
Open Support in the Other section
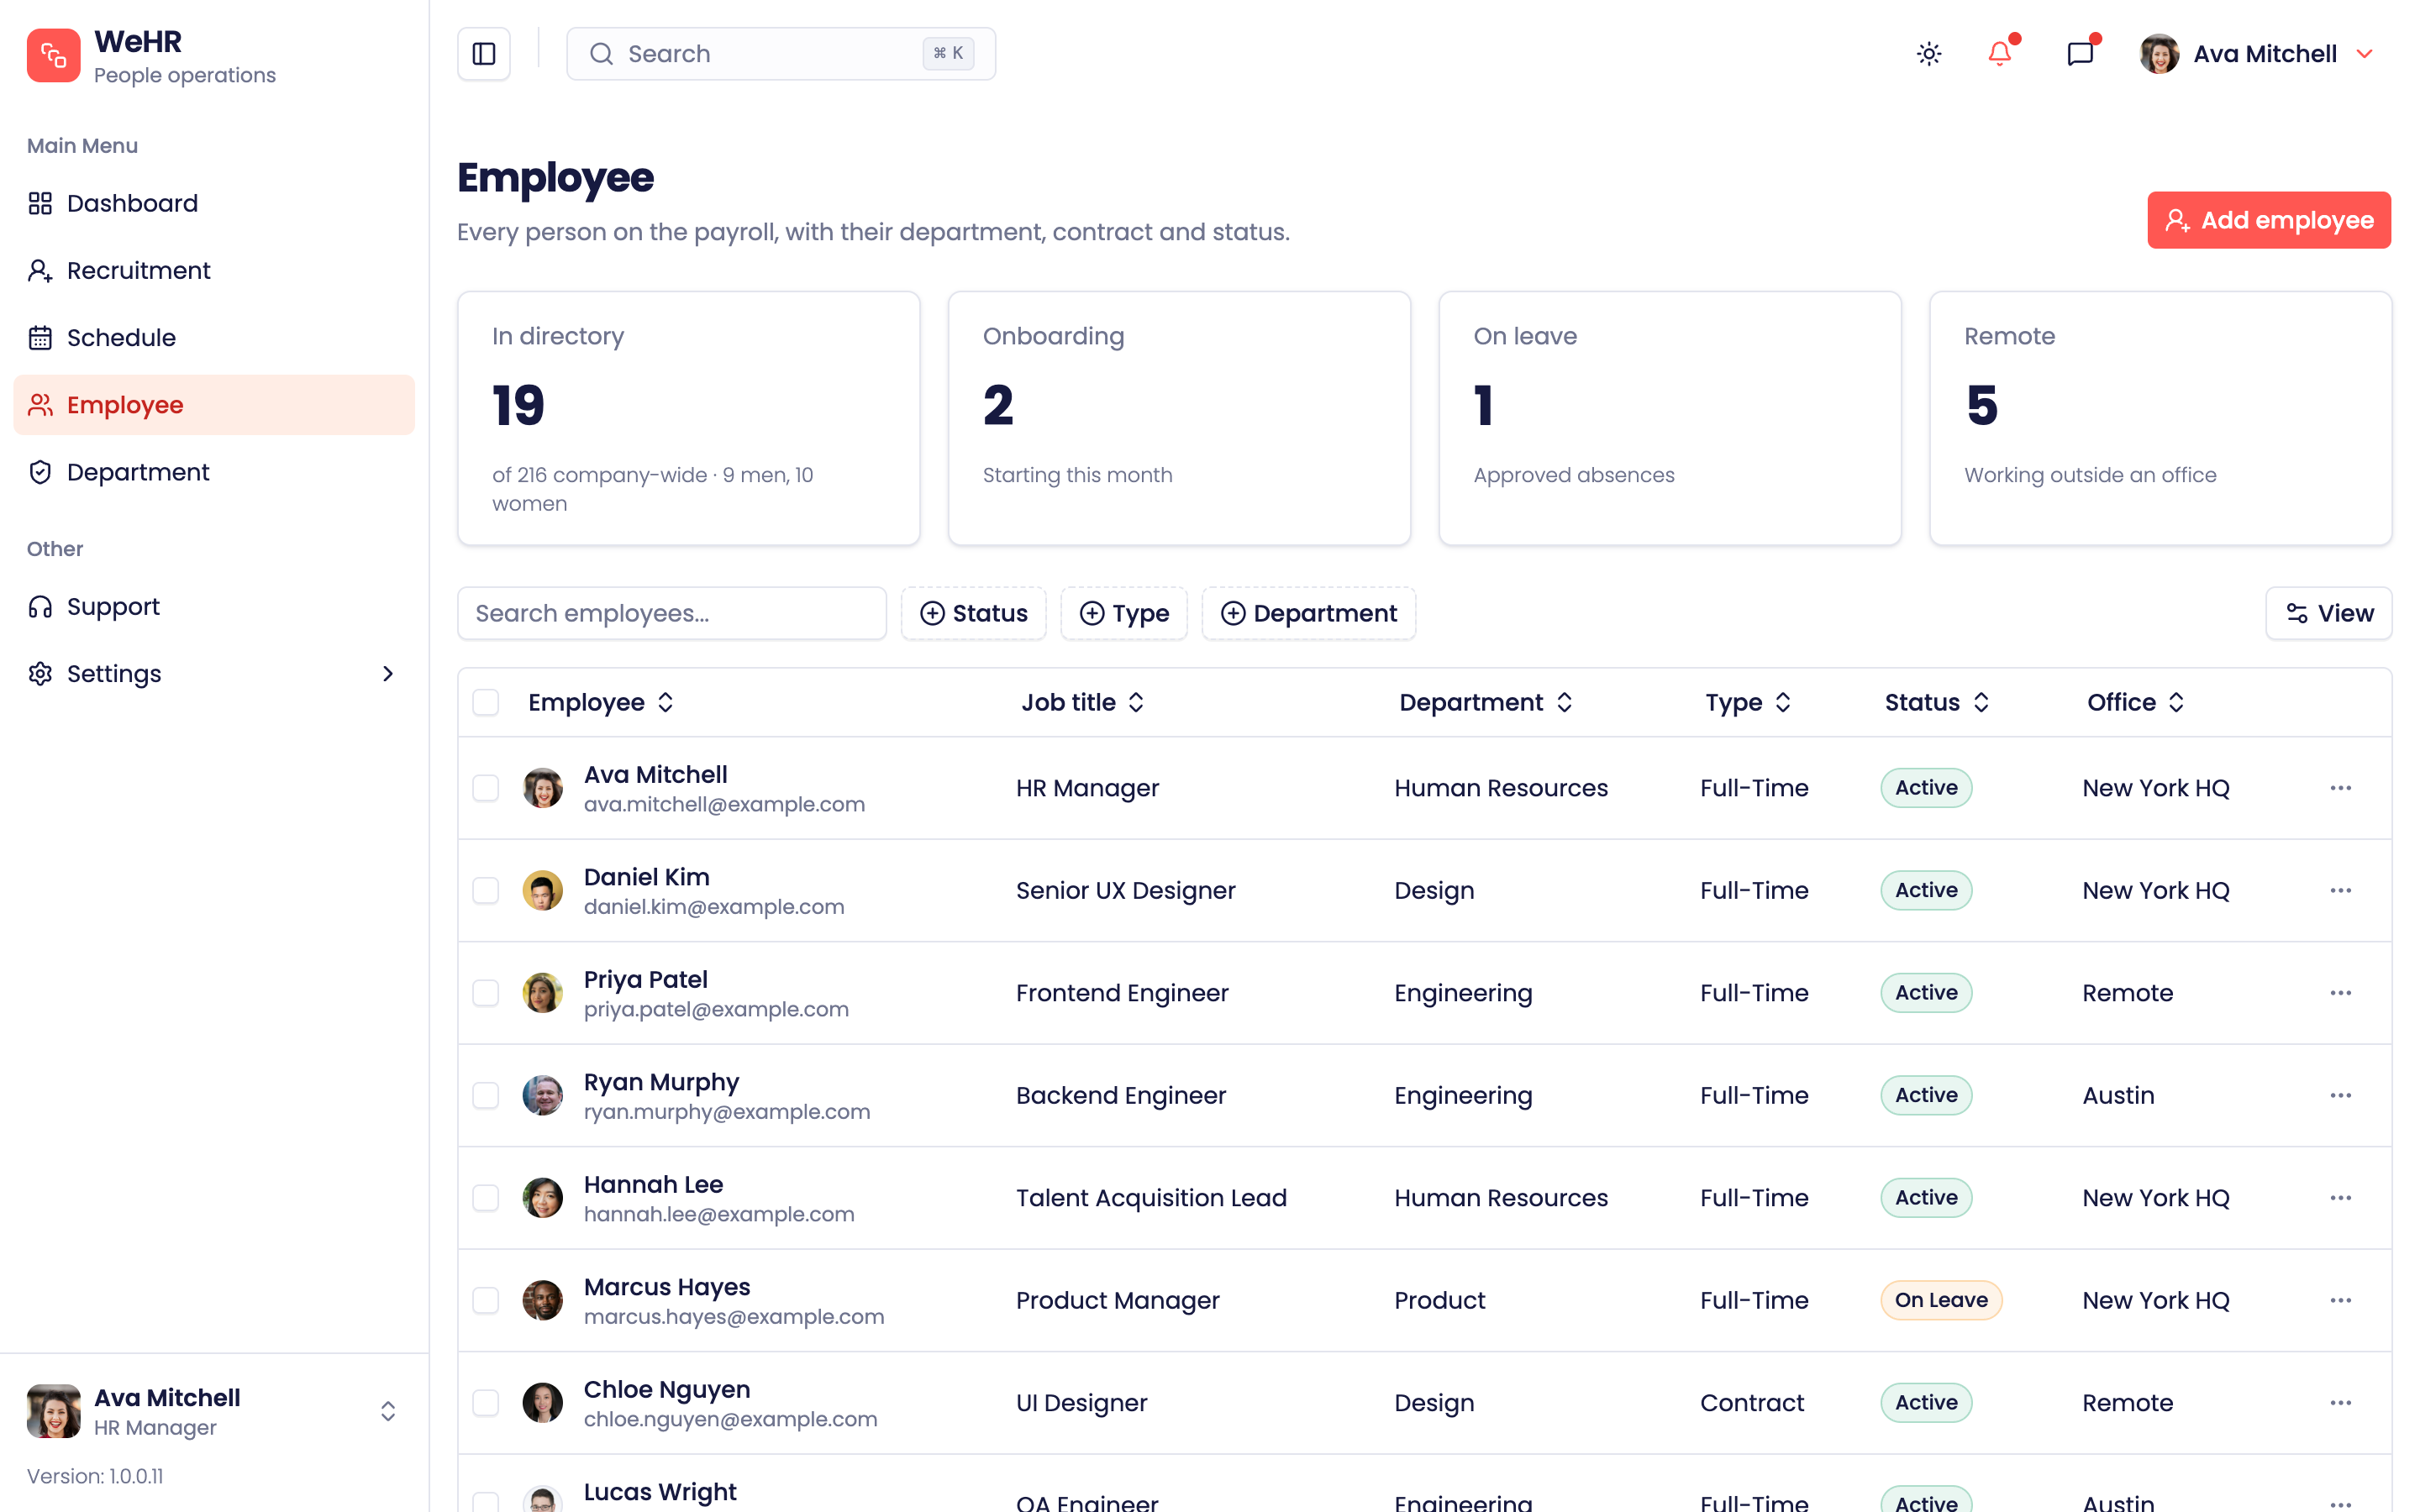point(214,607)
